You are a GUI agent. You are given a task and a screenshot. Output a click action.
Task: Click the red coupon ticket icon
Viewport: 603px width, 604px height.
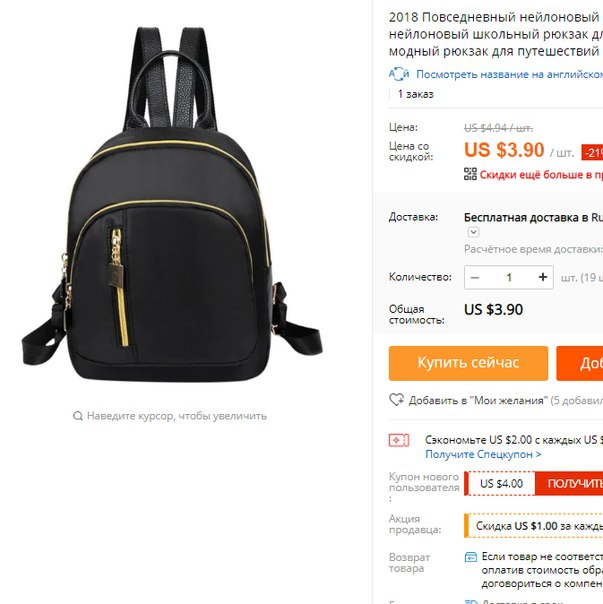pyautogui.click(x=399, y=440)
